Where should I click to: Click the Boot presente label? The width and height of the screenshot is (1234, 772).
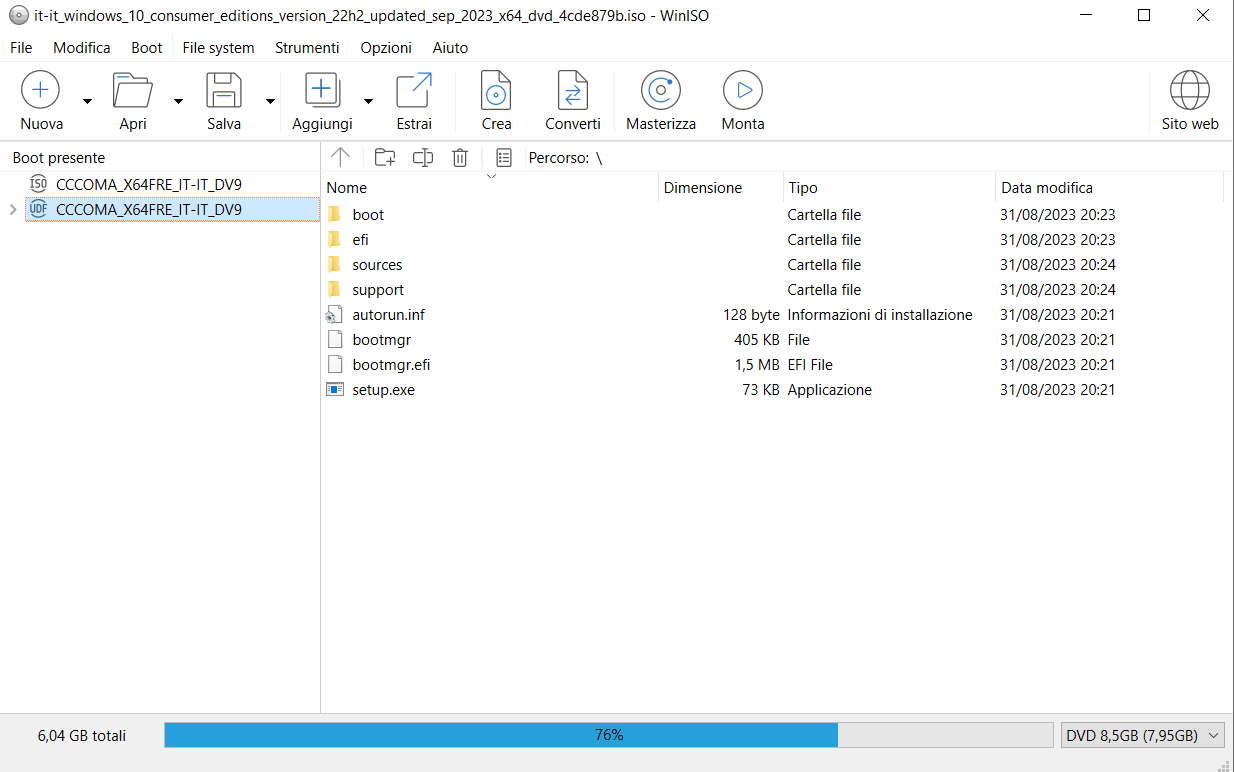[59, 158]
